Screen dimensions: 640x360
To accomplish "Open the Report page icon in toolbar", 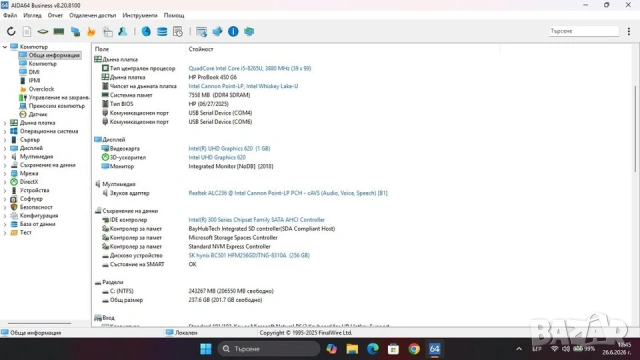I will 27,31.
